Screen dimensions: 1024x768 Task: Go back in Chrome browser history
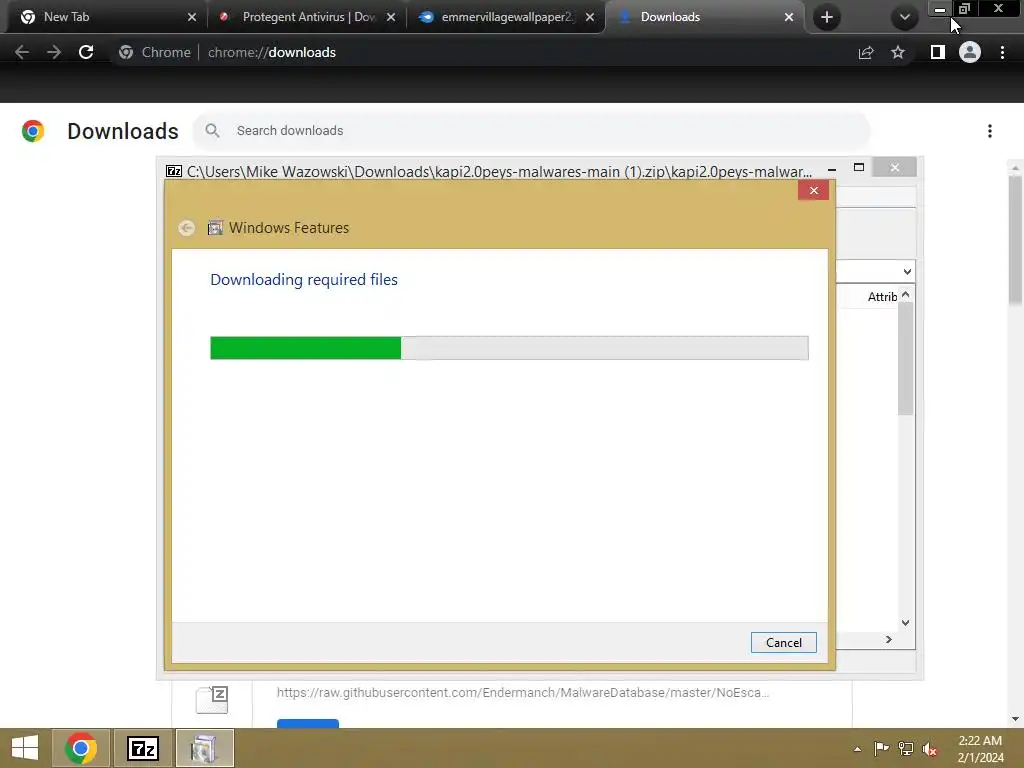pos(22,52)
